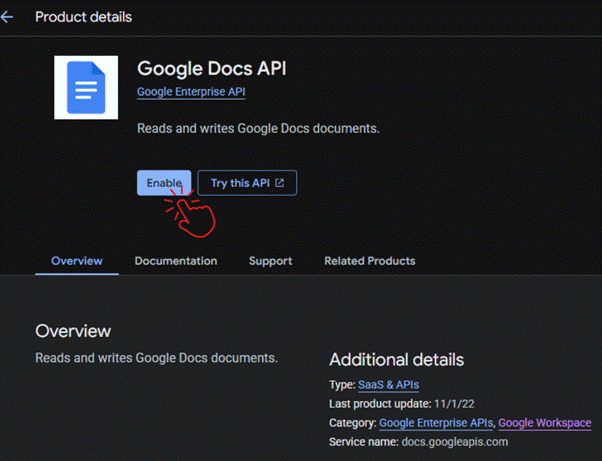Viewport: 602px width, 461px height.
Task: Click external-link icon in Try this API
Action: coord(280,183)
